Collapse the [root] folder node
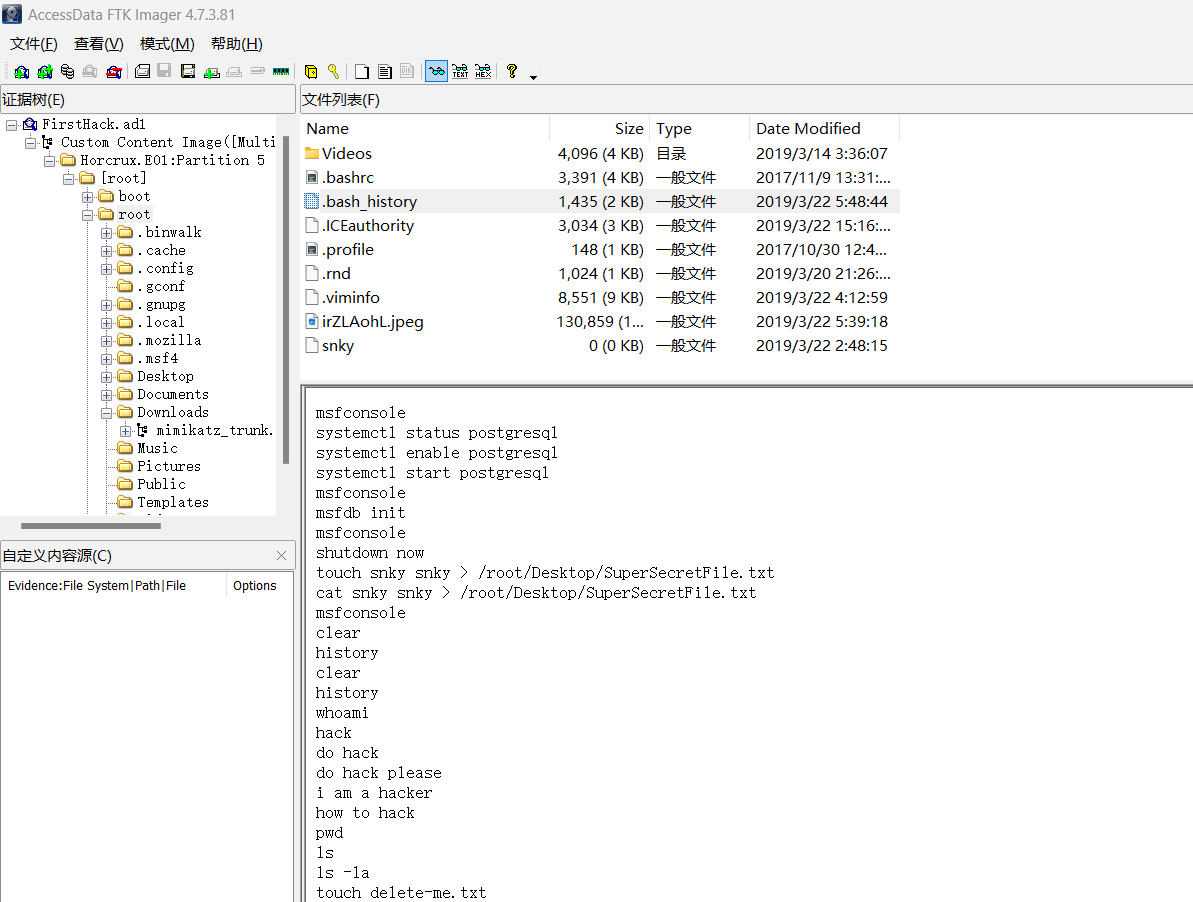The image size is (1193, 902). pos(68,179)
